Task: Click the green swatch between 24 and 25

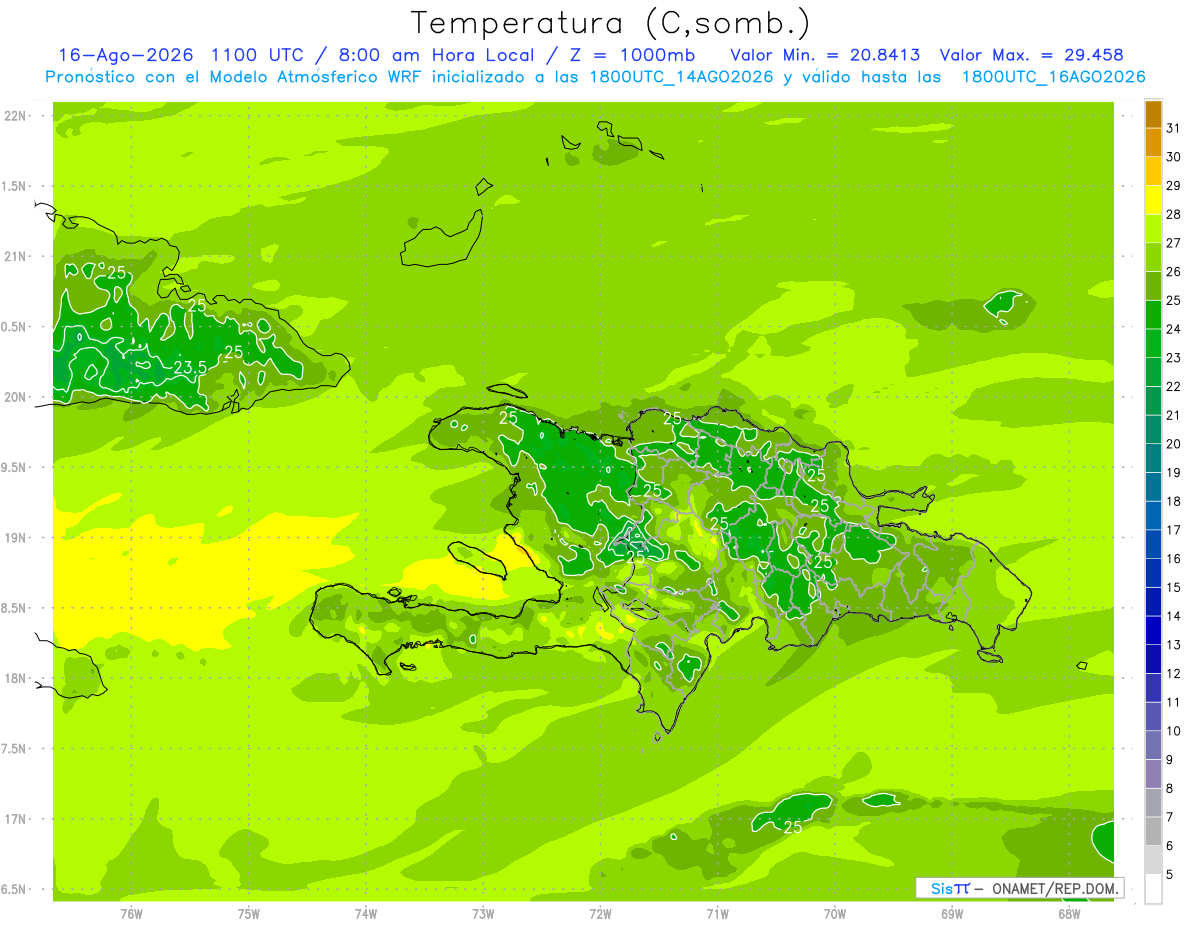Action: coord(1153,314)
